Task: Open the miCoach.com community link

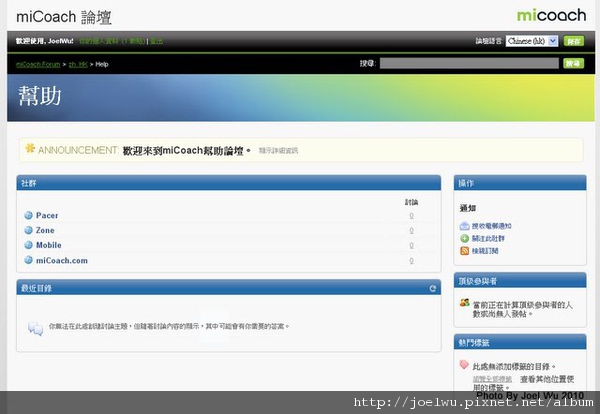Action: pos(62,261)
